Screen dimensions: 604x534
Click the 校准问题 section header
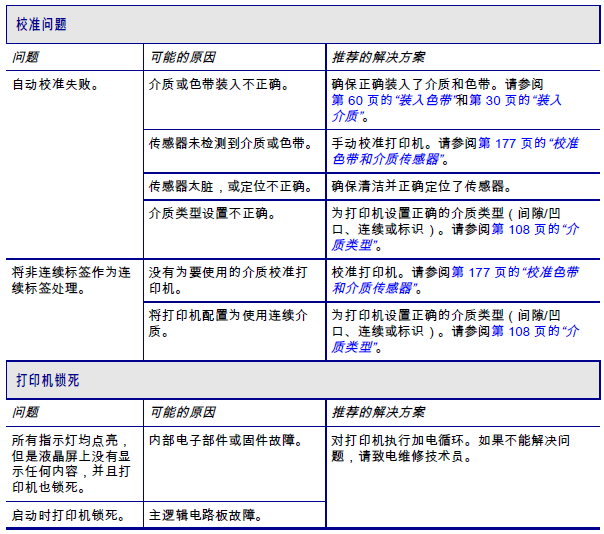[x=303, y=24]
